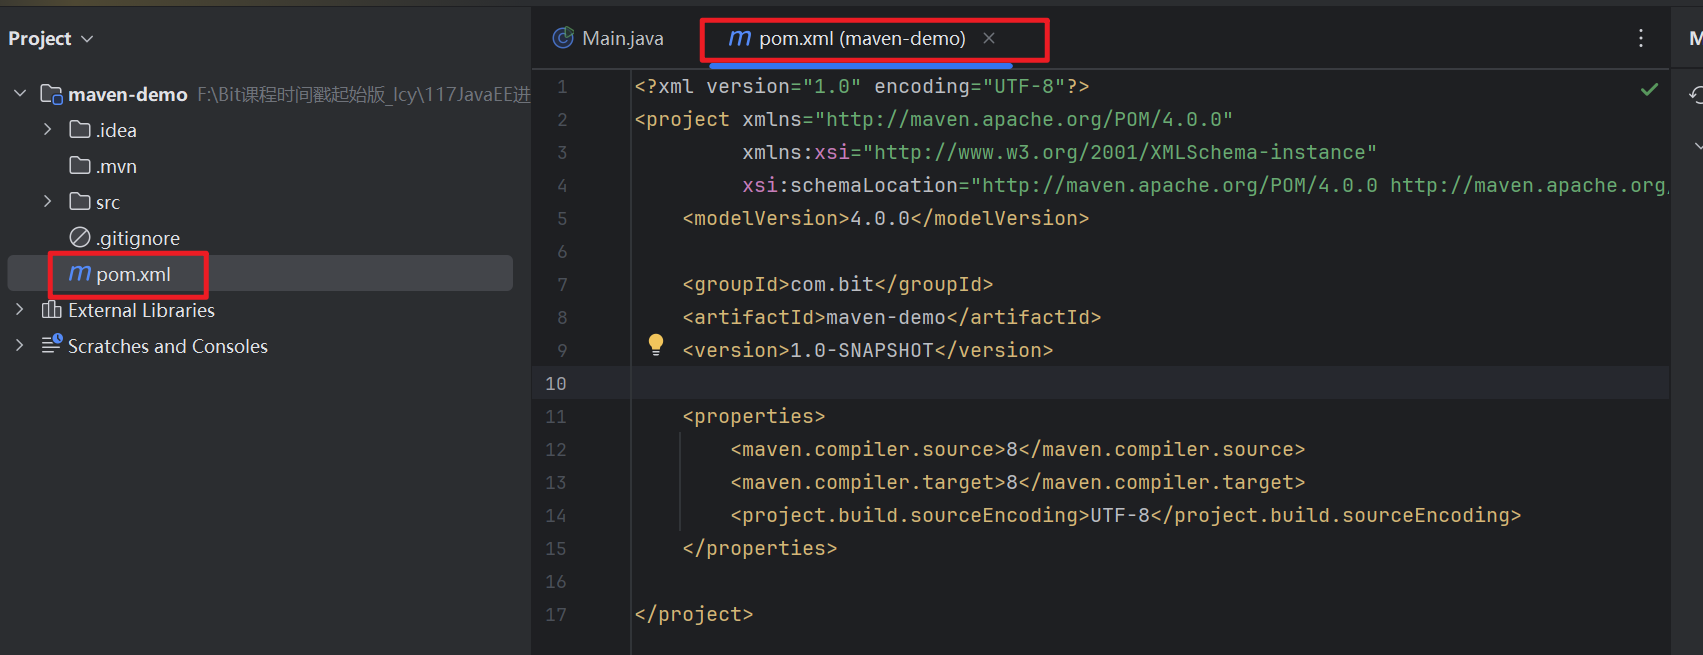1703x655 pixels.
Task: Click the Main.java class icon in tab
Action: 564,38
